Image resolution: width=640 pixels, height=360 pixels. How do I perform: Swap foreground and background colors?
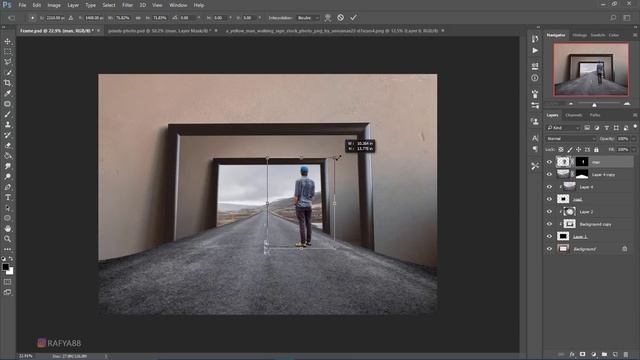[x=11, y=259]
